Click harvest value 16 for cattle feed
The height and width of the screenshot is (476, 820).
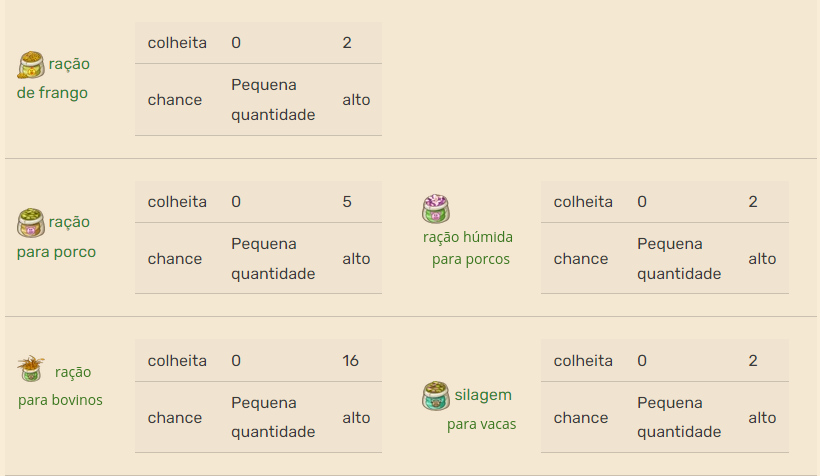(x=350, y=361)
